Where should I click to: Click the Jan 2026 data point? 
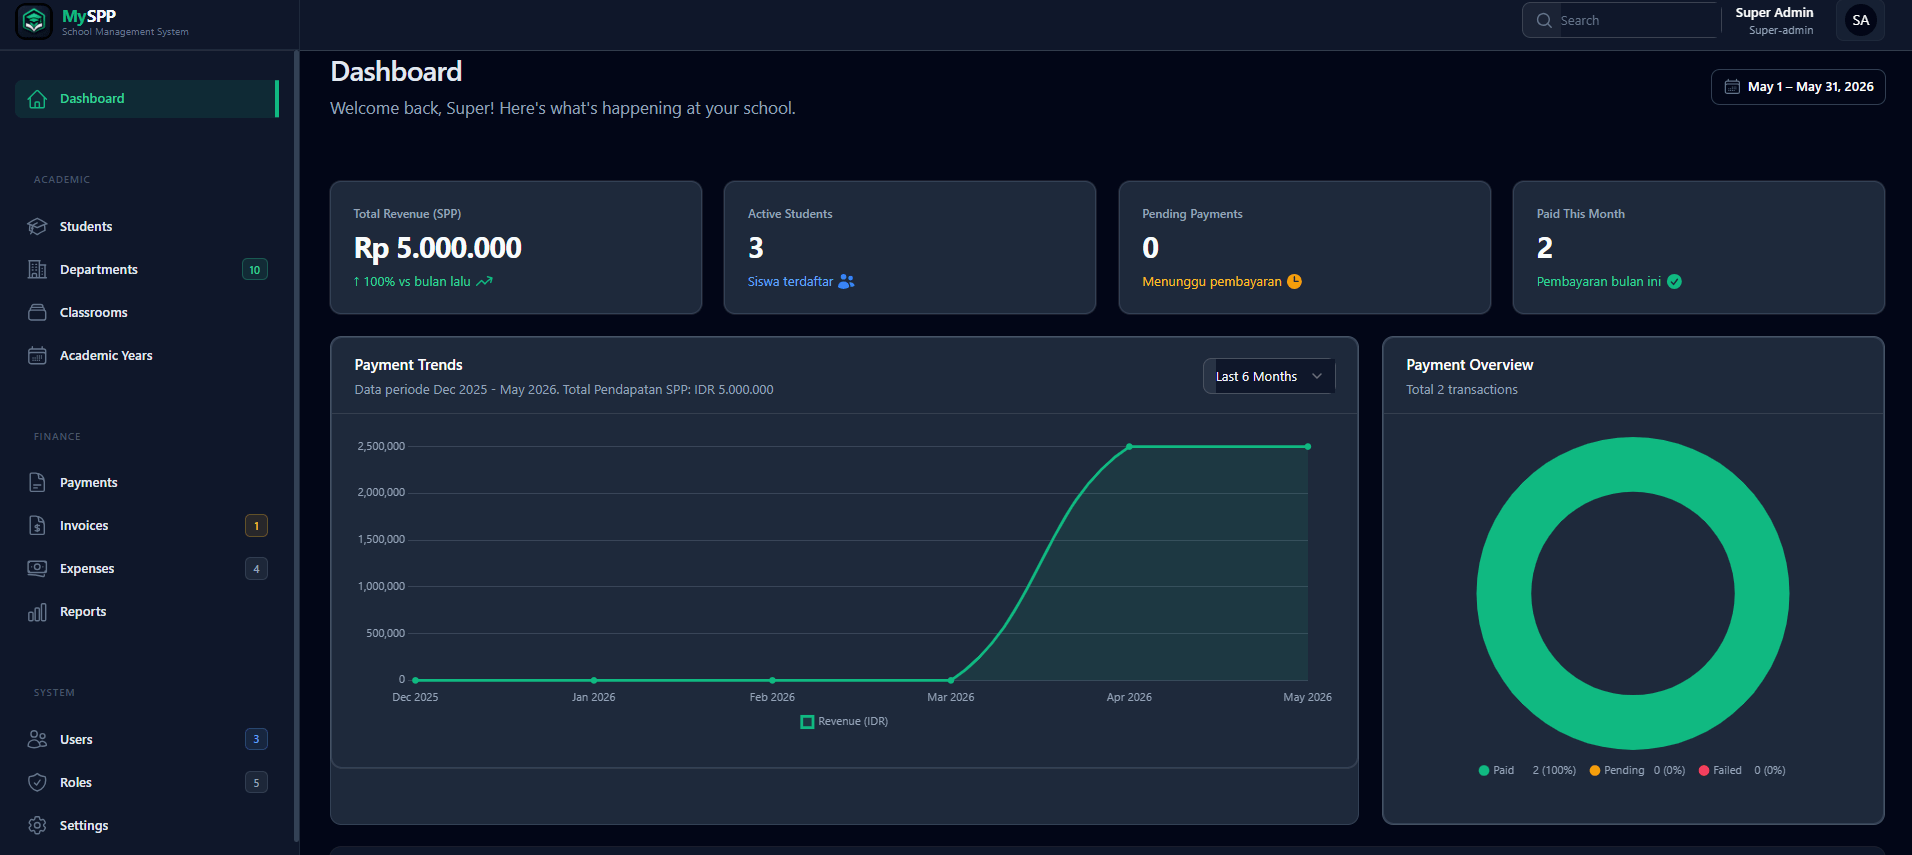(594, 680)
